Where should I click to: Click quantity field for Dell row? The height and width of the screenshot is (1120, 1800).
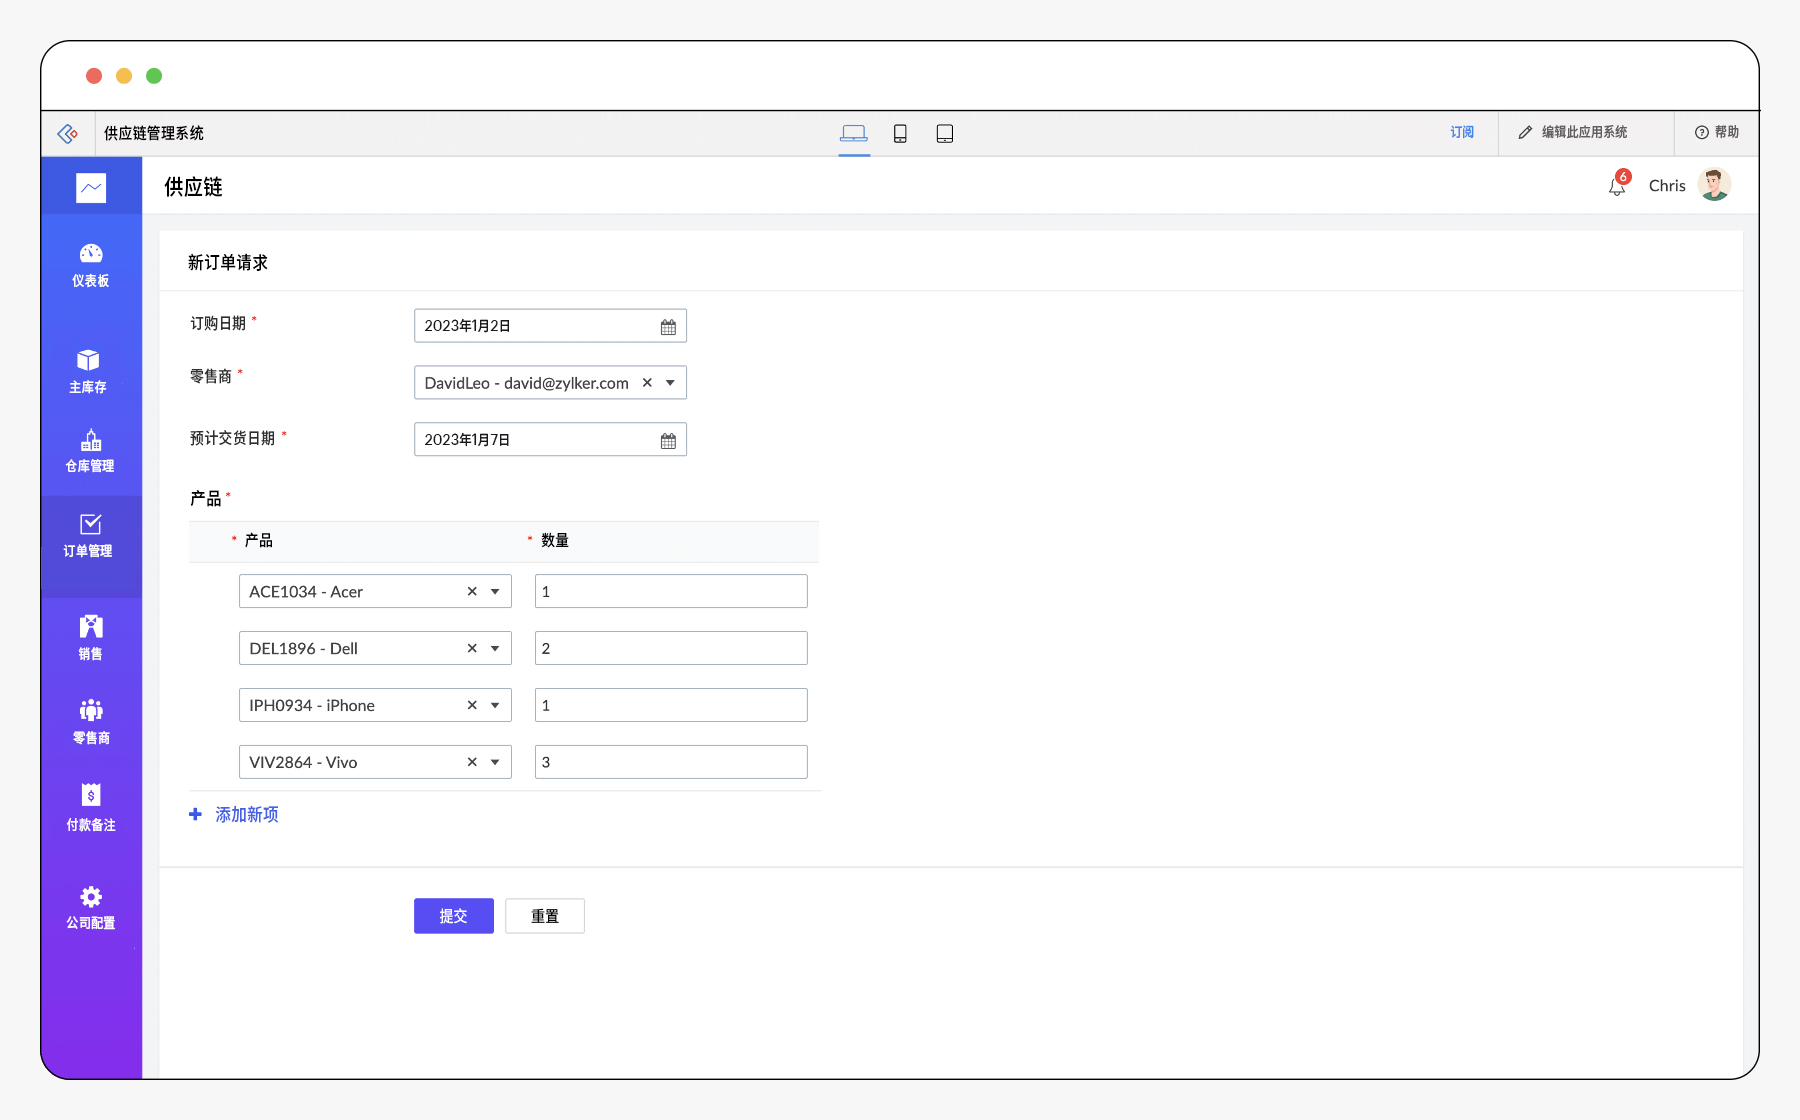point(671,648)
